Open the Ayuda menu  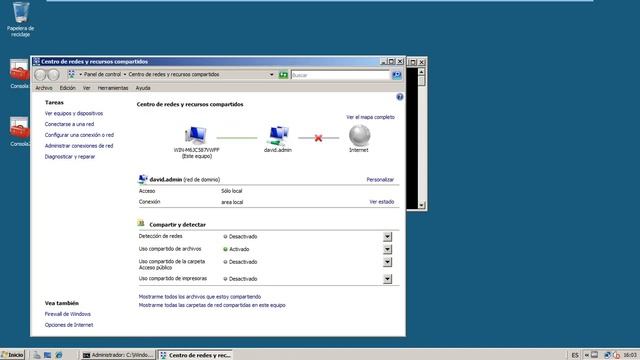point(143,88)
